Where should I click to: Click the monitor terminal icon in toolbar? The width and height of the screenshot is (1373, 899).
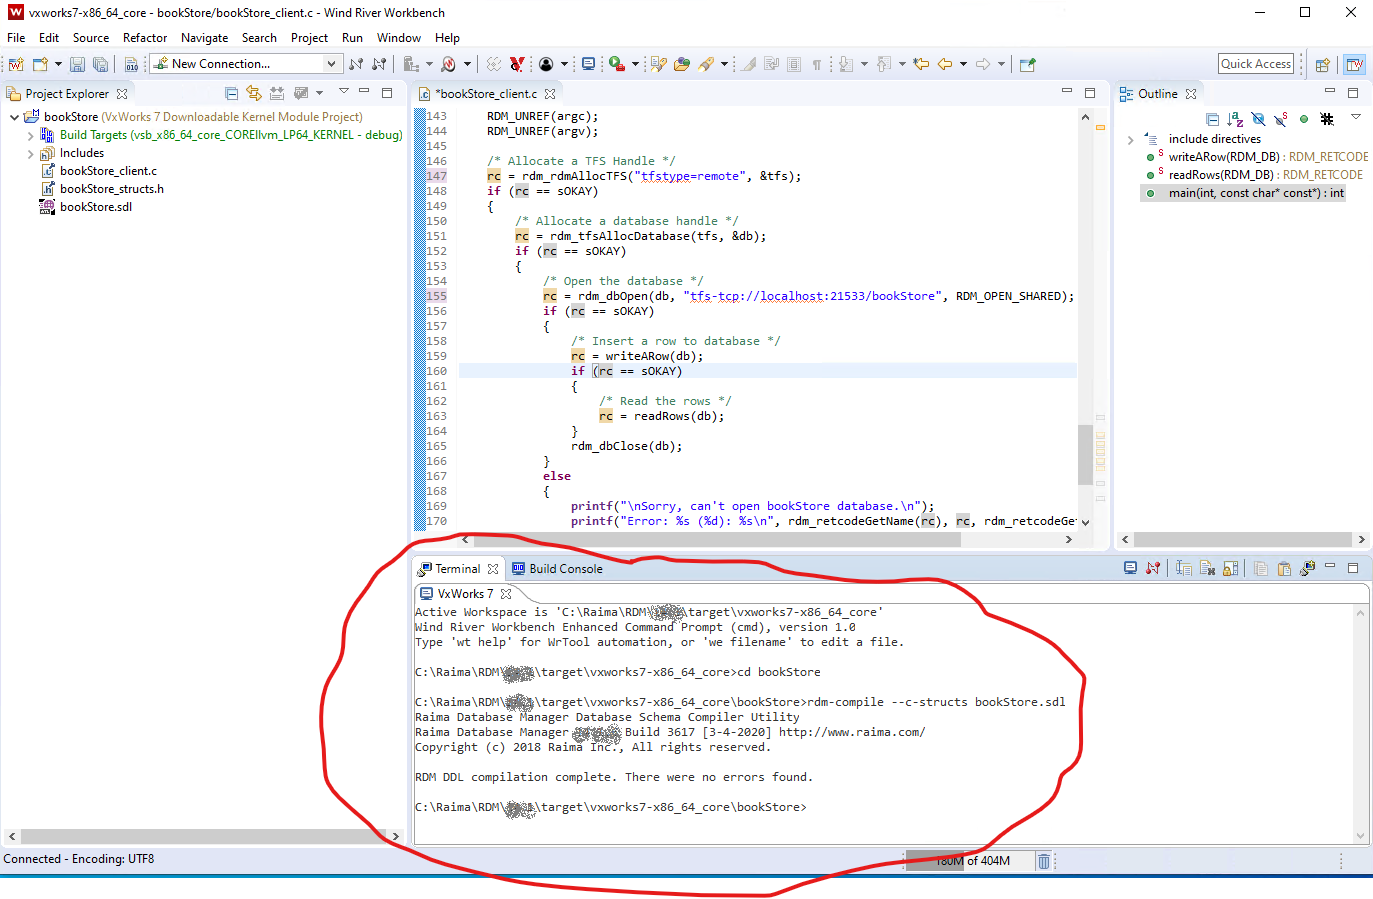(x=588, y=64)
